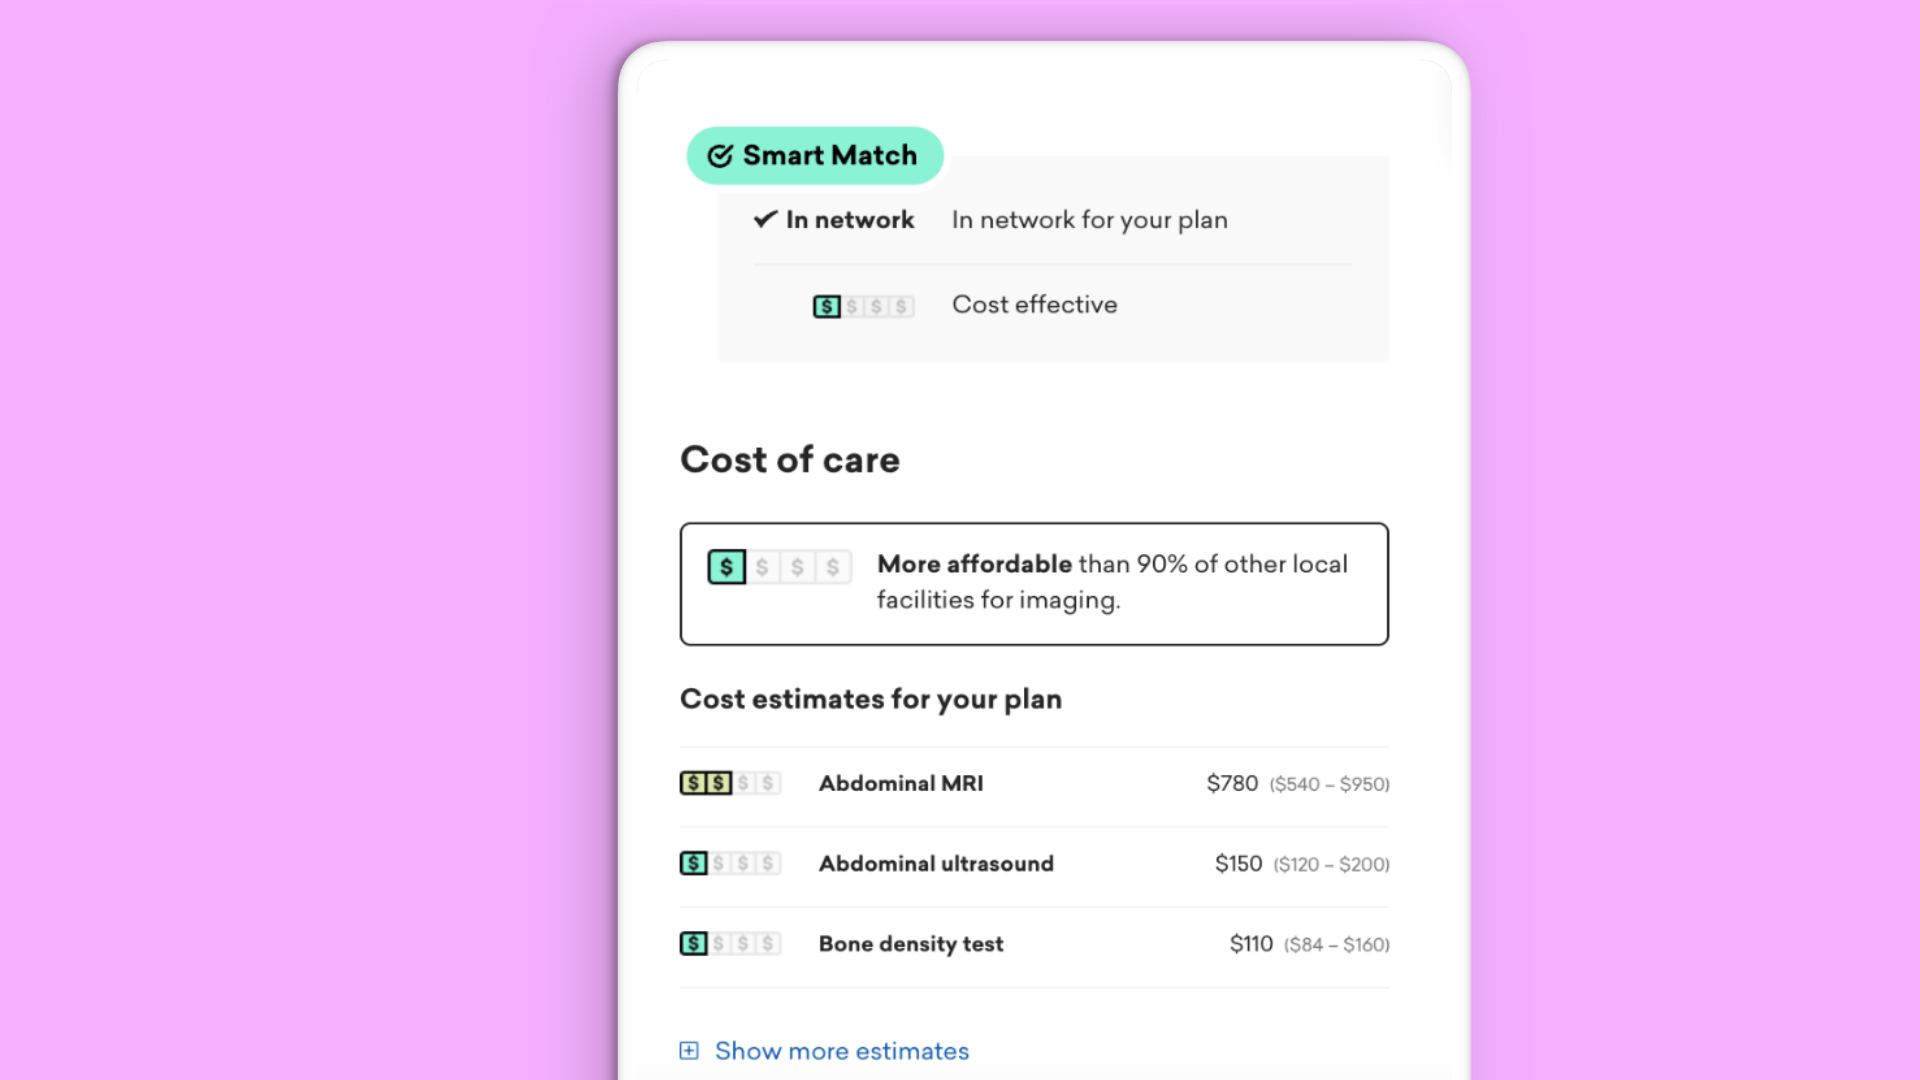
Task: Click the In network checkmark icon
Action: coord(765,219)
